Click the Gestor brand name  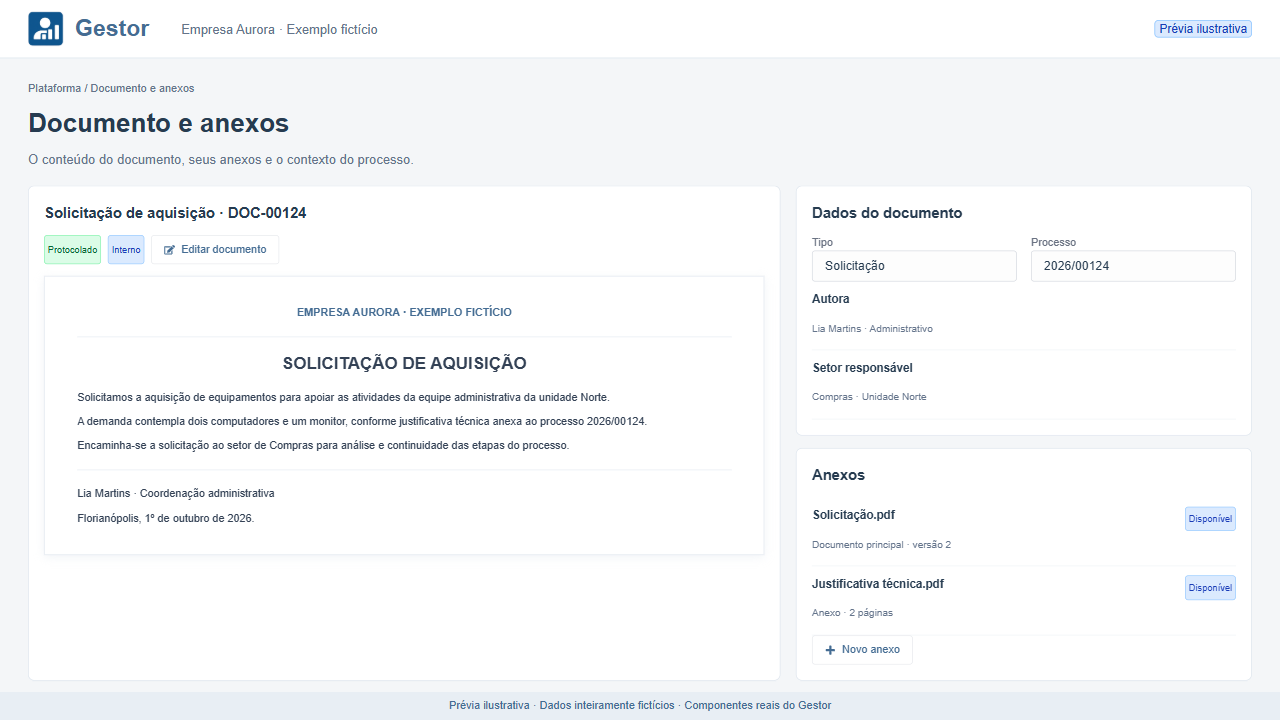tap(112, 29)
